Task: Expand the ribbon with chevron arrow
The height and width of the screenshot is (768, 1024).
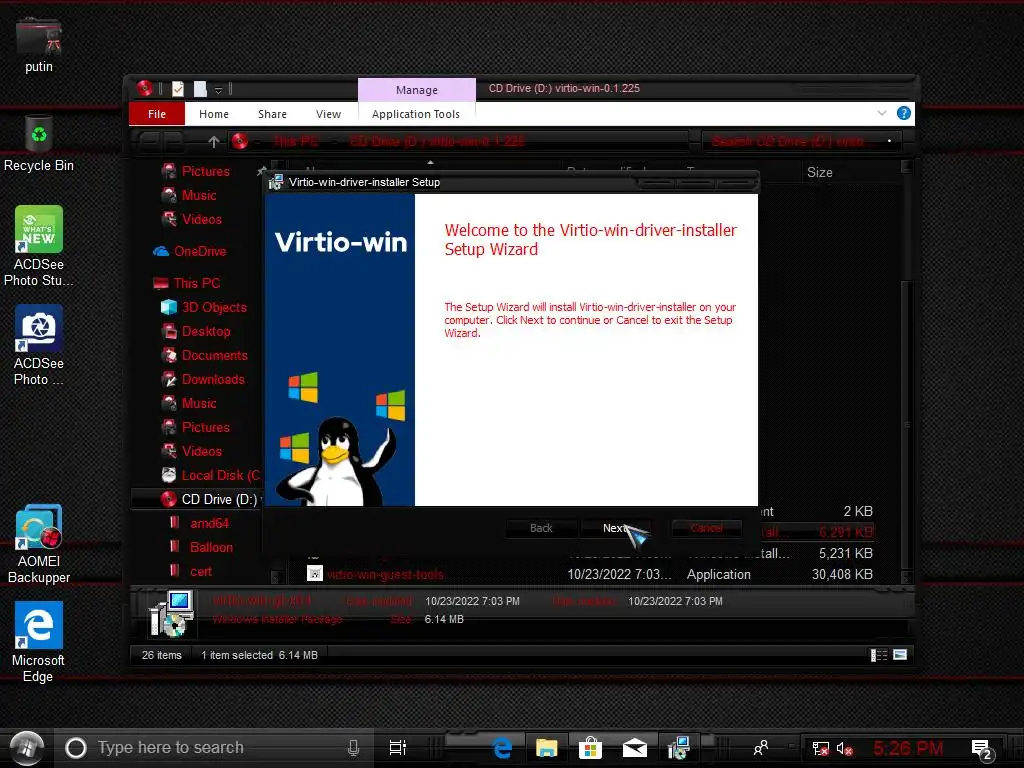Action: coord(882,113)
